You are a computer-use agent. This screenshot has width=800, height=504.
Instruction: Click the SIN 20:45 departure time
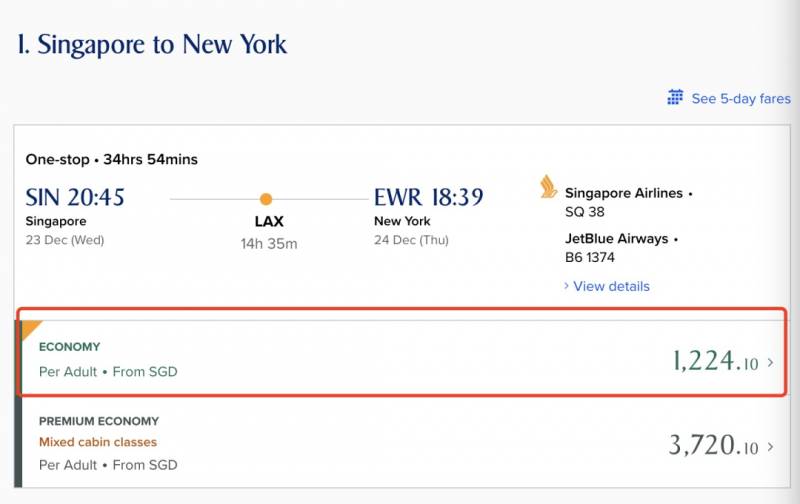(75, 197)
